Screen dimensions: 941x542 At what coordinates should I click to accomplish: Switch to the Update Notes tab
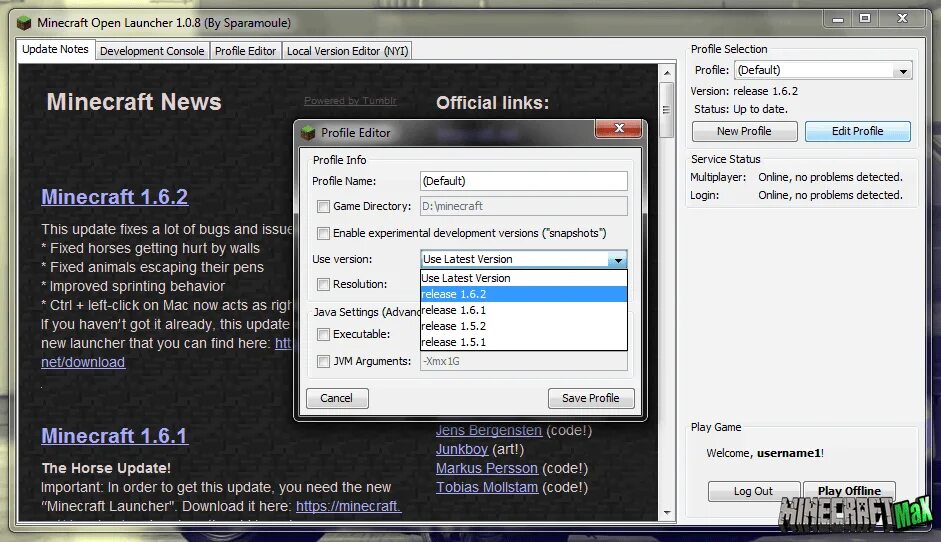point(55,49)
